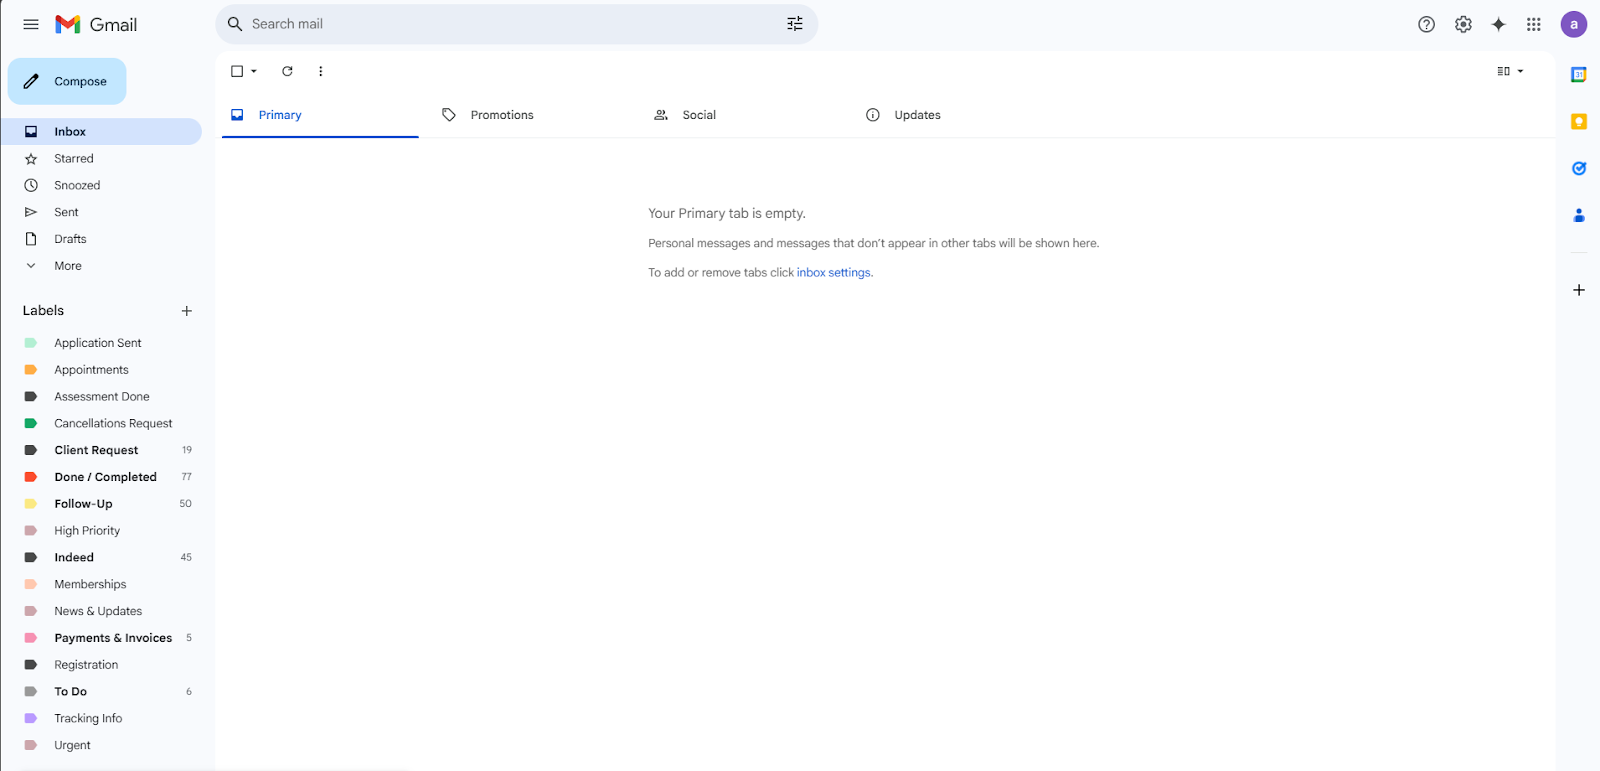This screenshot has height=771, width=1600.
Task: Open the Settings gear
Action: [x=1463, y=24]
